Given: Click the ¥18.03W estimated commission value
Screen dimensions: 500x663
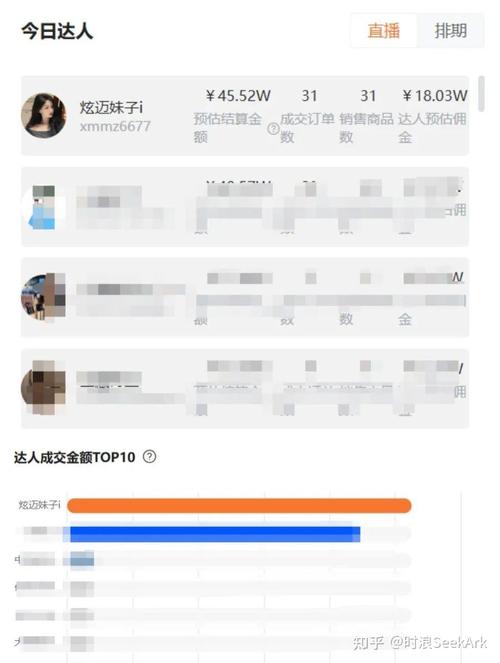Looking at the screenshot, I should pyautogui.click(x=434, y=96).
